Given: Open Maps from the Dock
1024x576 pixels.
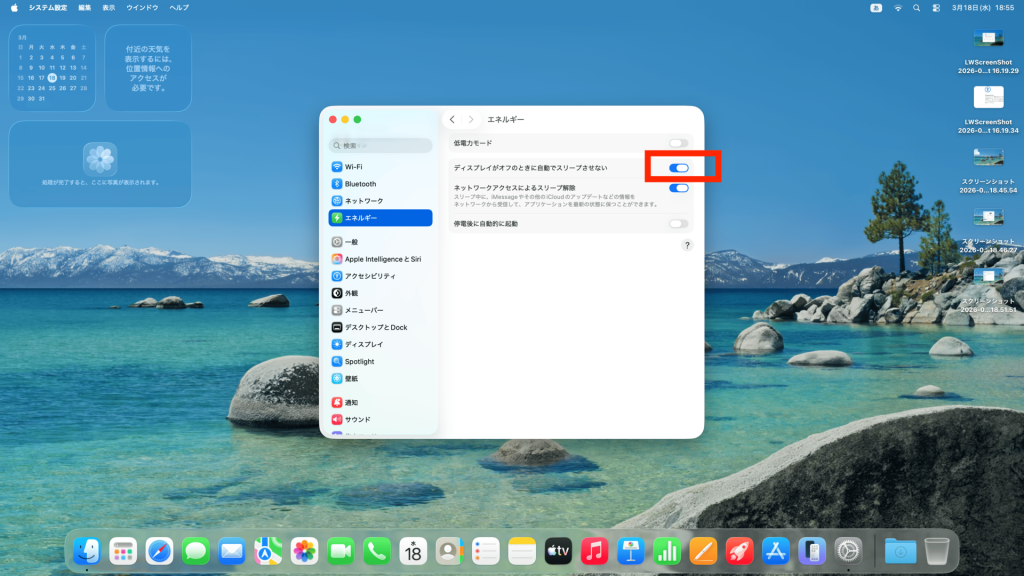Looking at the screenshot, I should (268, 551).
